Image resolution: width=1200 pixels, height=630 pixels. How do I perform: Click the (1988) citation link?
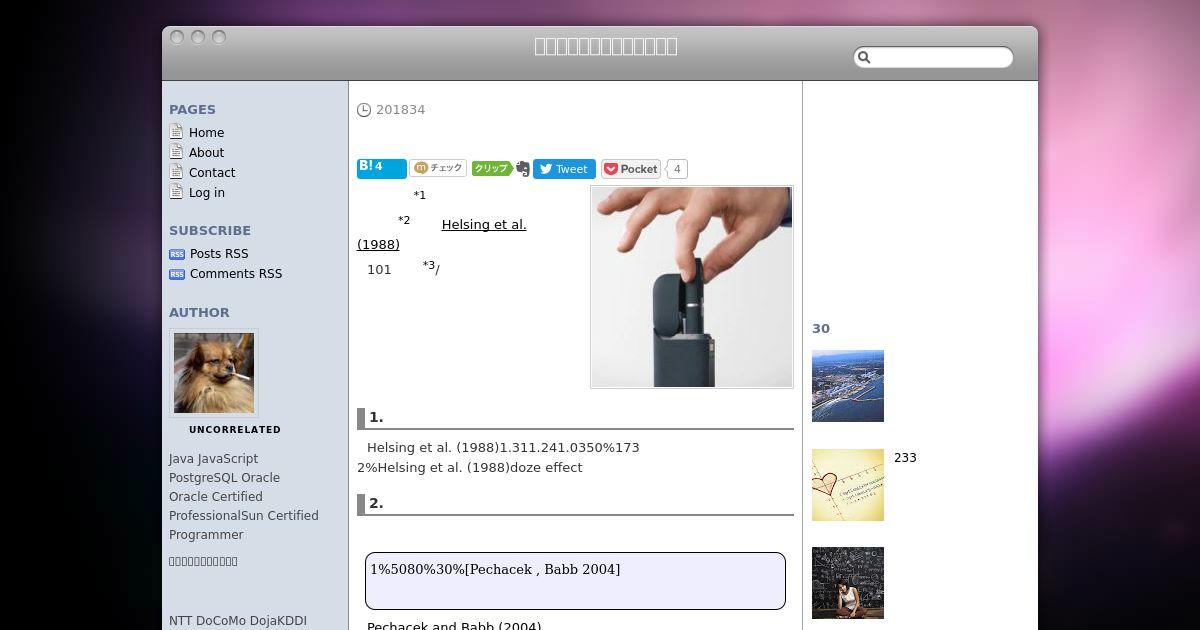(378, 245)
